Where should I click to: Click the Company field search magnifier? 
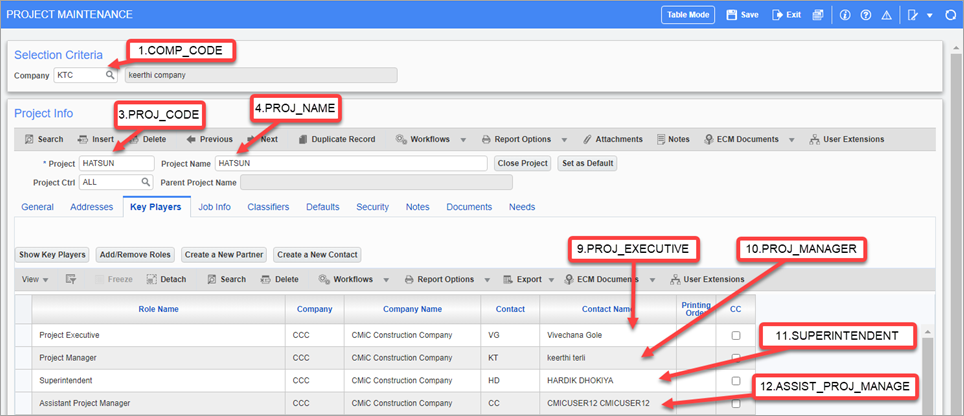coord(109,75)
